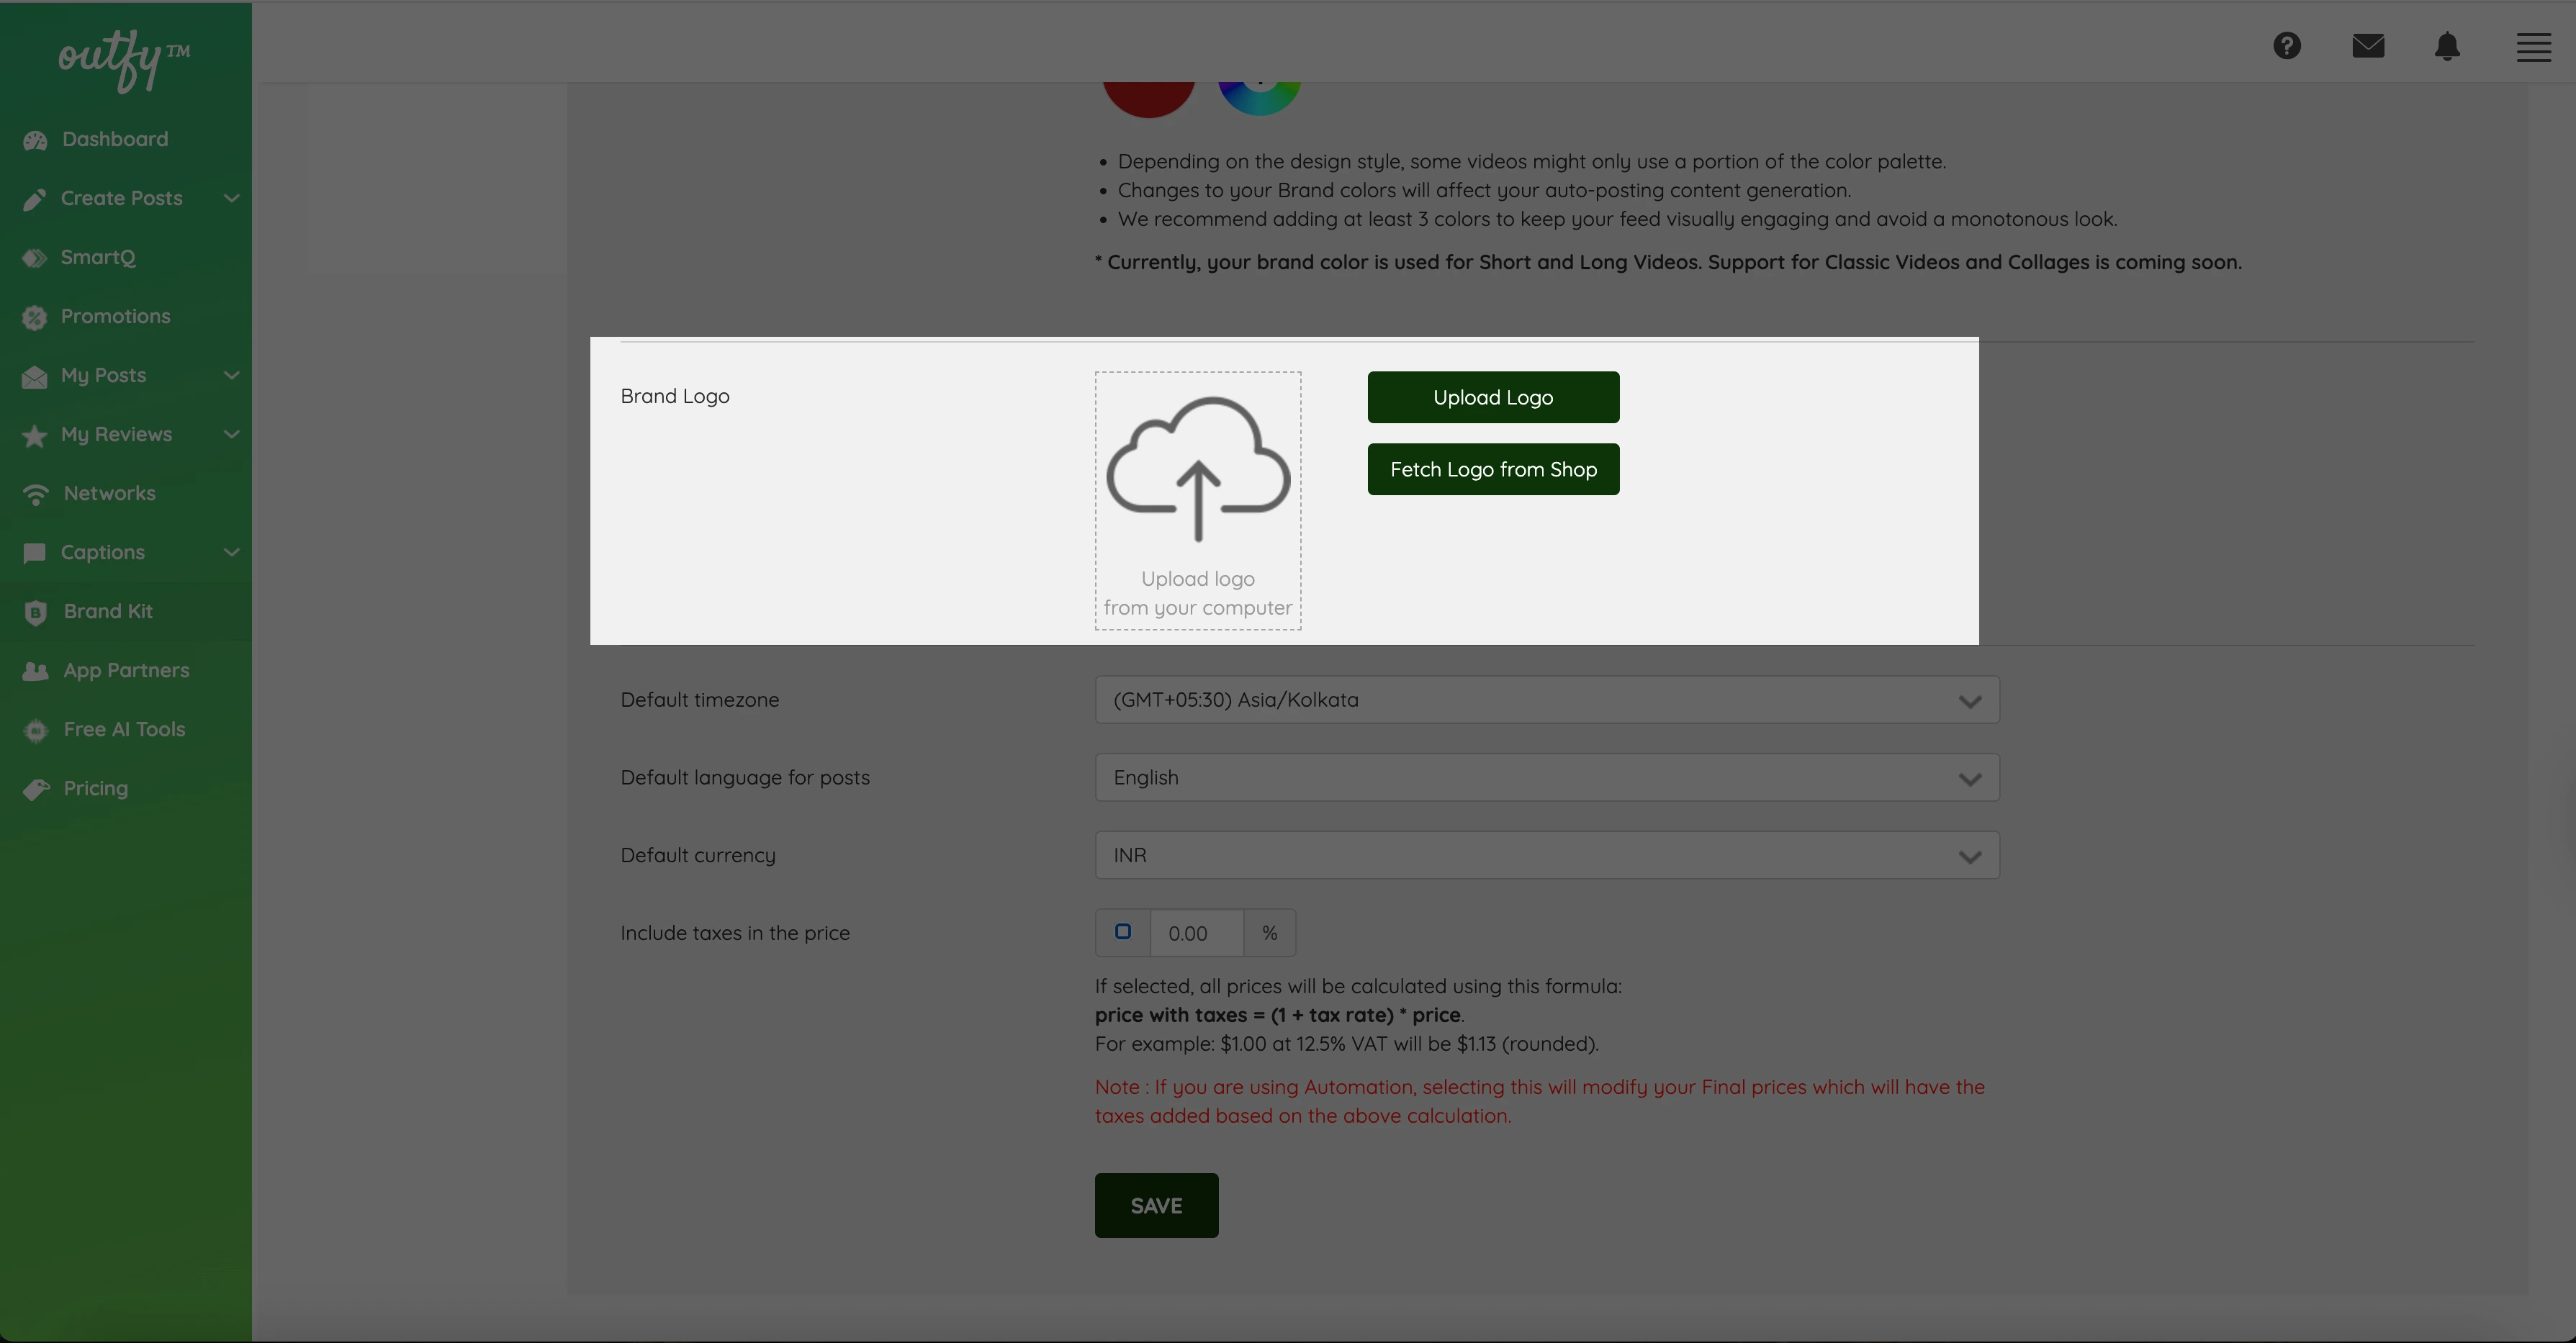Open the Default currency dropdown

[1546, 855]
